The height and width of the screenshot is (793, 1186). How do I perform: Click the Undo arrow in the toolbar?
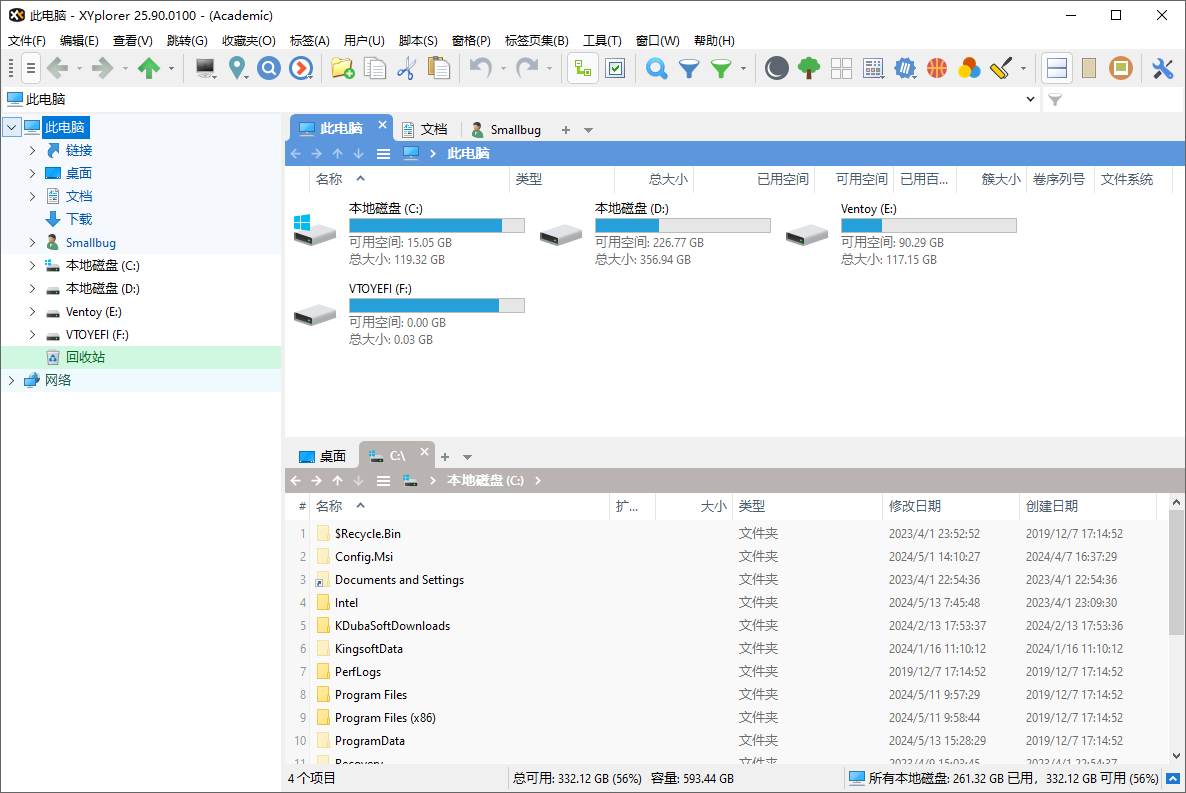click(480, 69)
